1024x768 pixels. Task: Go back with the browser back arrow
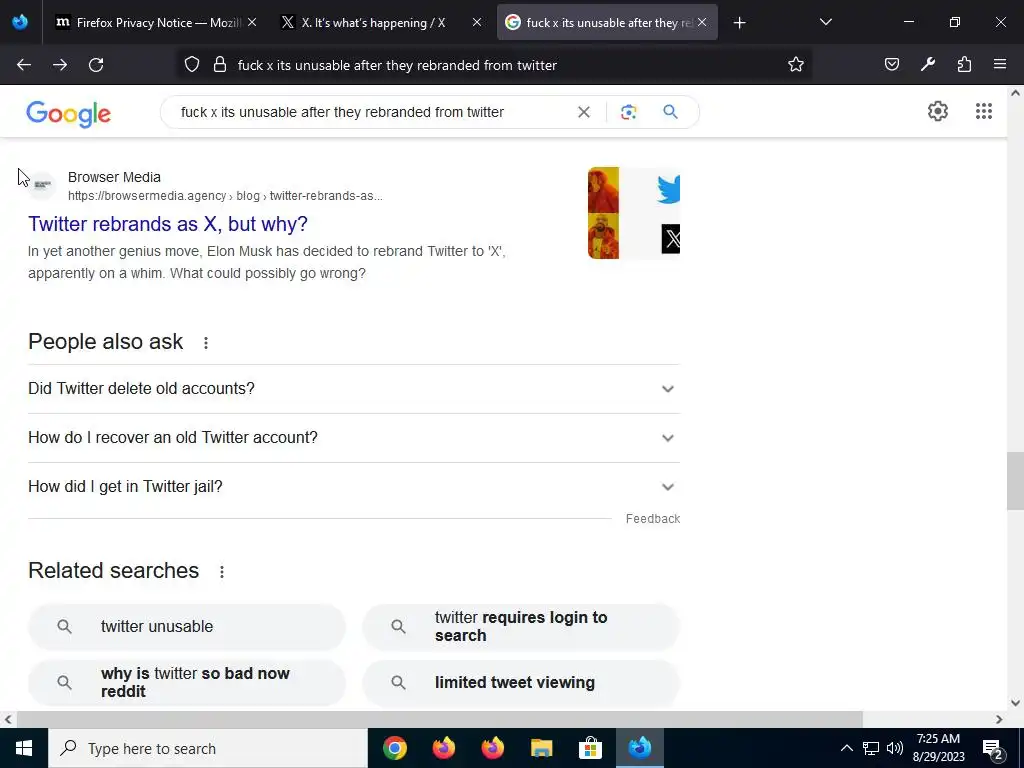pyautogui.click(x=24, y=65)
